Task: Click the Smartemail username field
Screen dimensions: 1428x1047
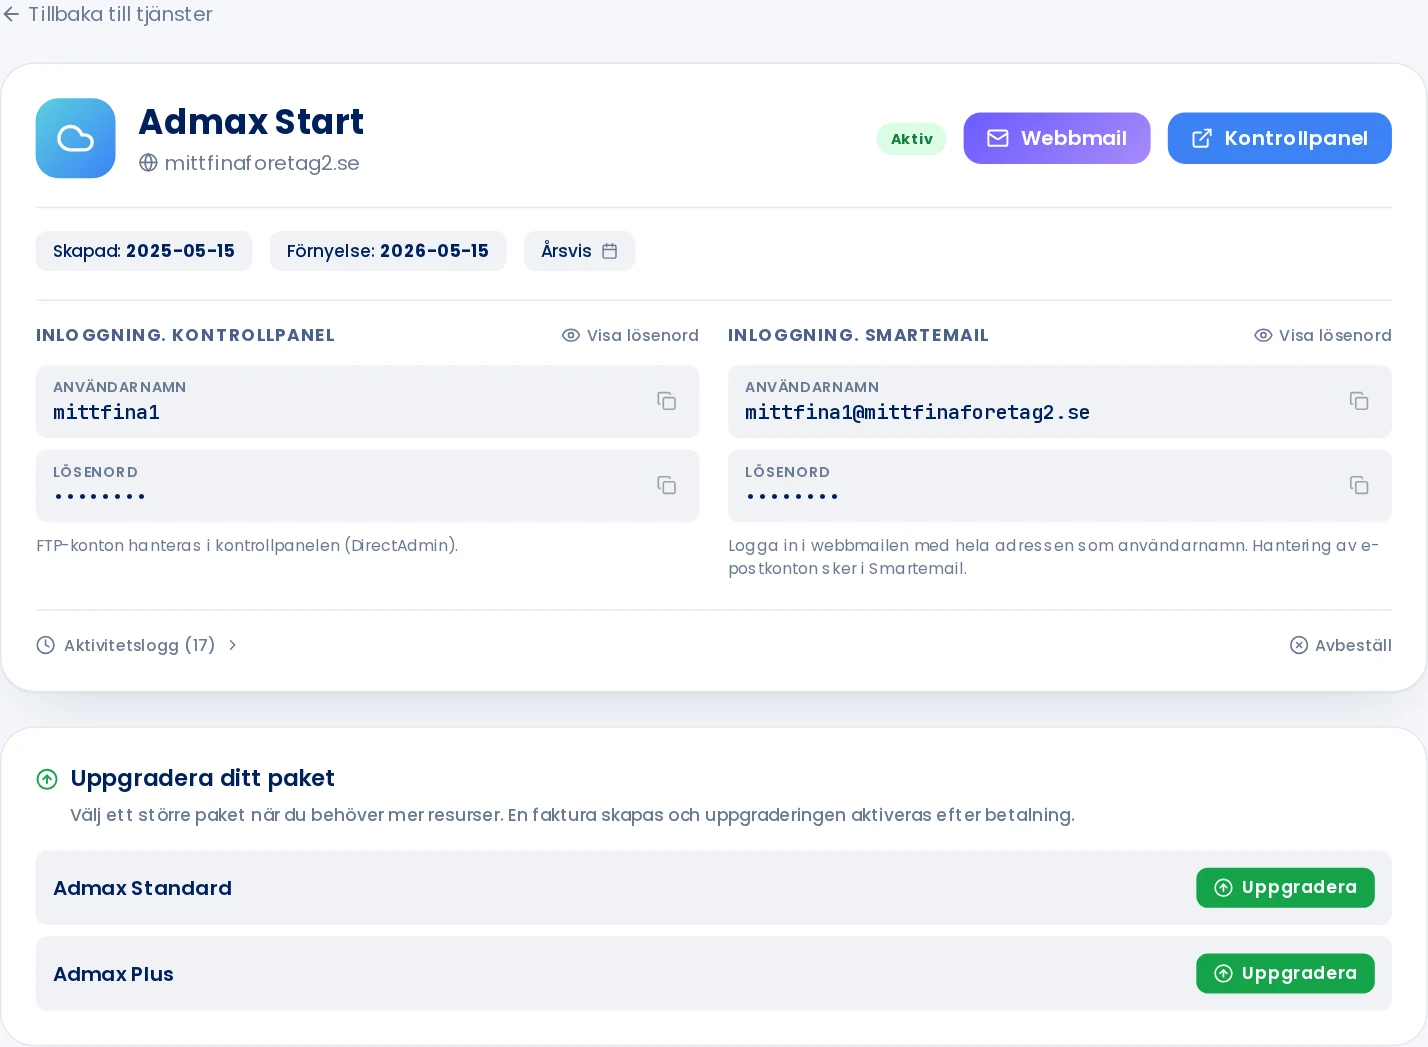Action: point(1059,401)
